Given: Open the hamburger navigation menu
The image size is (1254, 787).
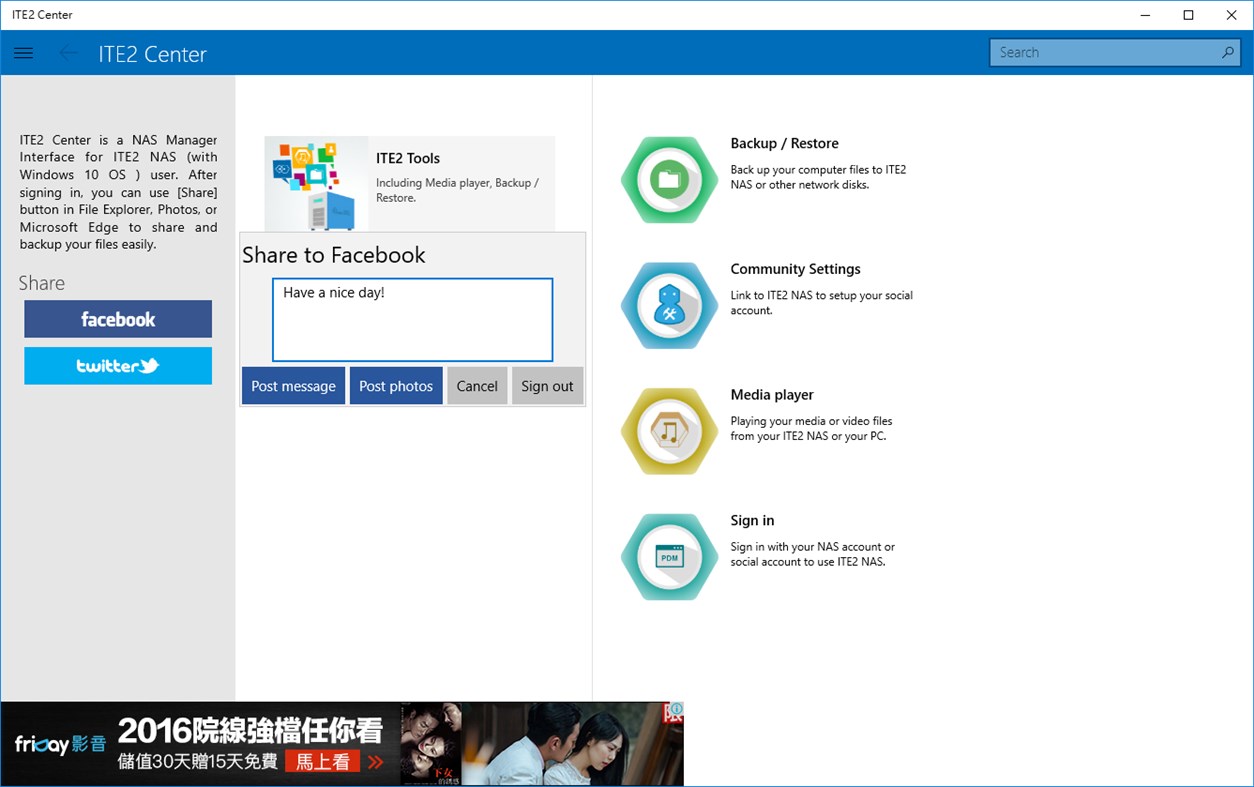Looking at the screenshot, I should (23, 53).
